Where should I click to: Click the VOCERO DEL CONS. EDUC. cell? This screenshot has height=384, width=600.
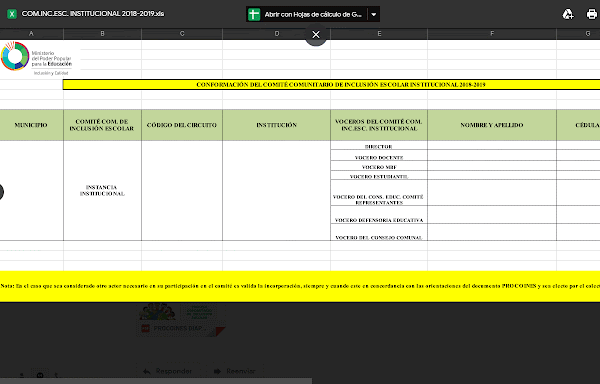pos(379,193)
